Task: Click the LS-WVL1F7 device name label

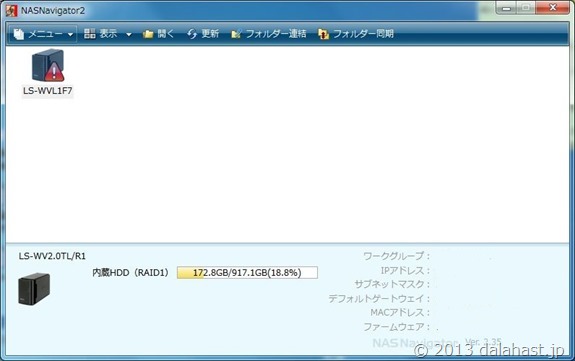Action: tap(48, 91)
